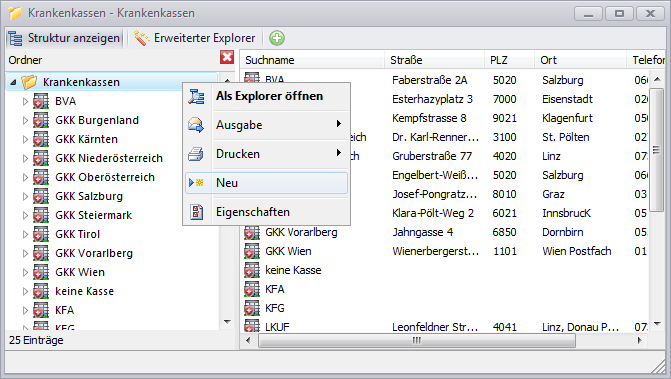
Task: Click keine Kasse icon in tree
Action: click(41, 291)
